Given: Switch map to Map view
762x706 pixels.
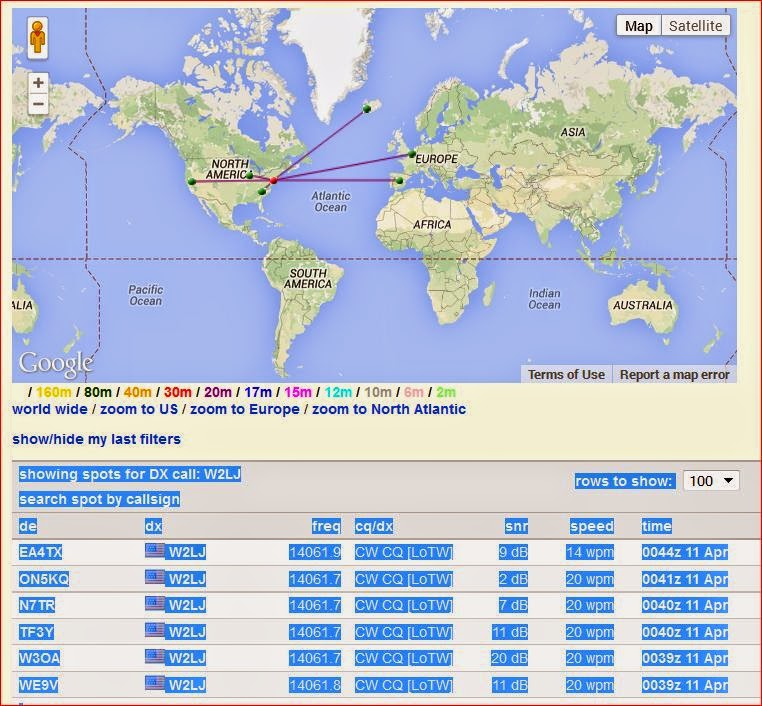Looking at the screenshot, I should point(639,26).
